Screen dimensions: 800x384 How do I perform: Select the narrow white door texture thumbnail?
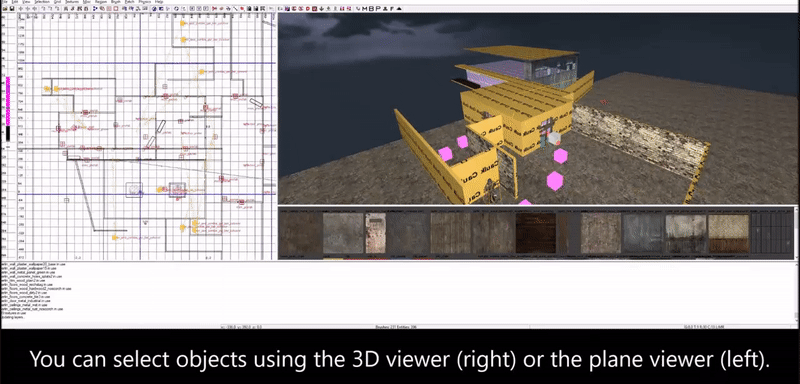[x=376, y=233]
